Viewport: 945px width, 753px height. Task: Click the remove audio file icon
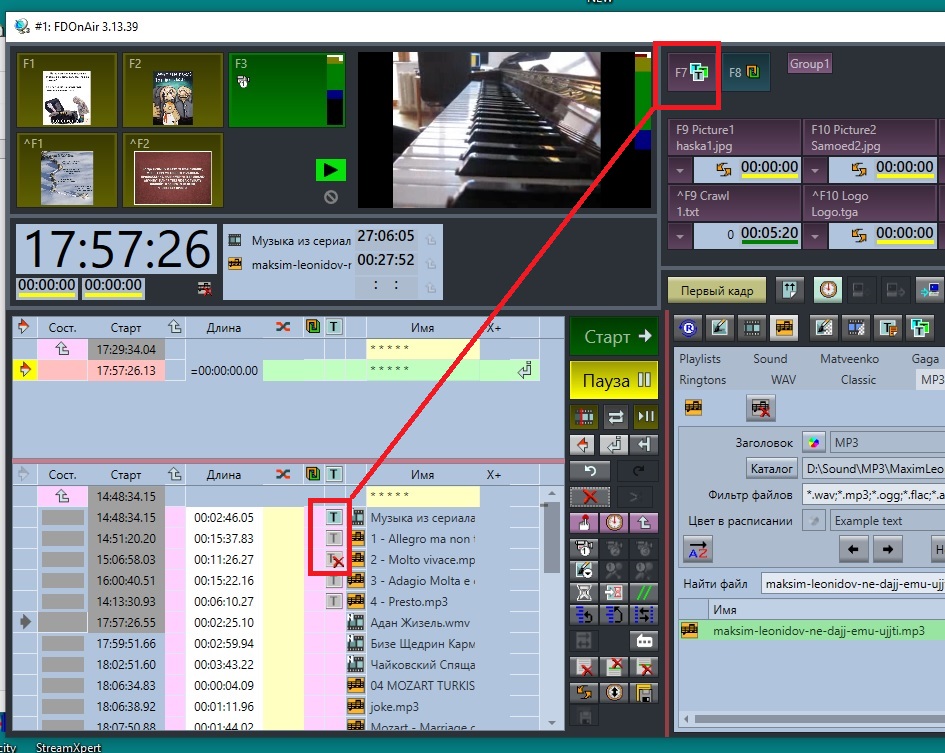click(761, 407)
